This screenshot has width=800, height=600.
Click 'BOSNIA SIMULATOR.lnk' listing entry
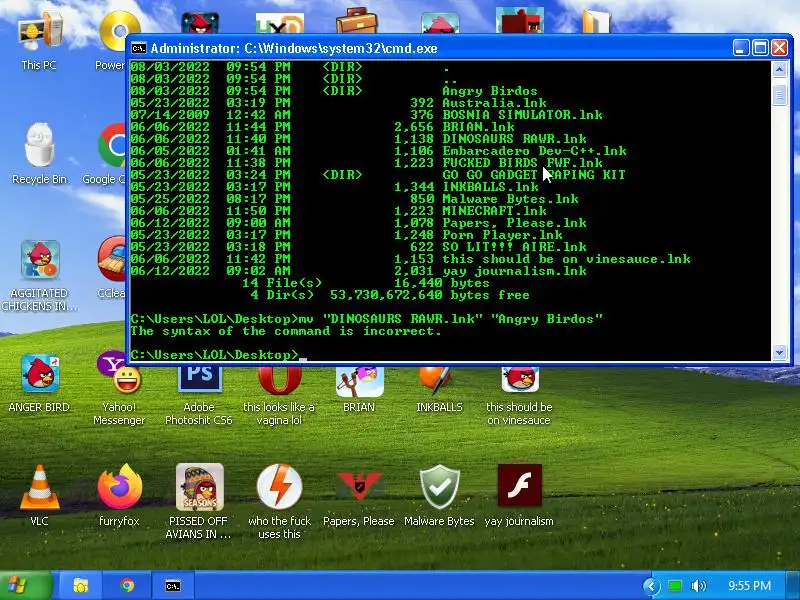click(x=522, y=115)
